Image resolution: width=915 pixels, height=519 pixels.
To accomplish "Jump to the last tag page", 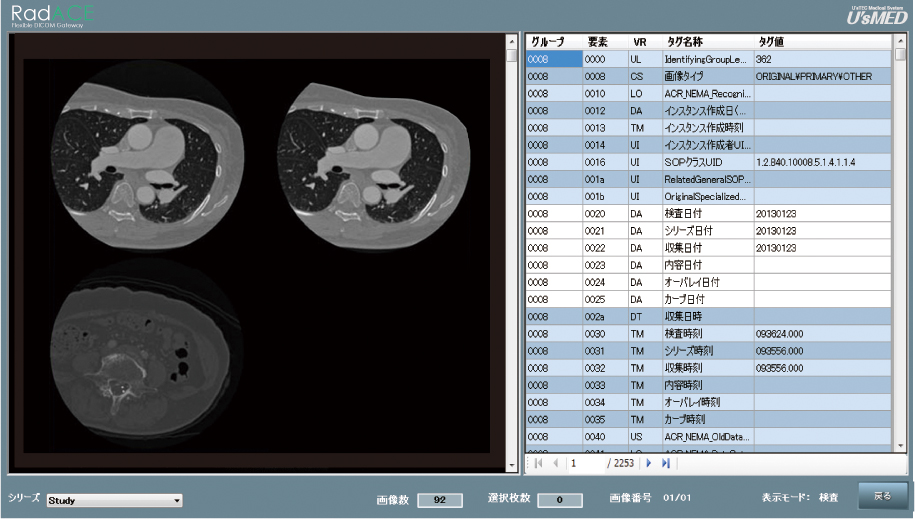I will tap(666, 464).
